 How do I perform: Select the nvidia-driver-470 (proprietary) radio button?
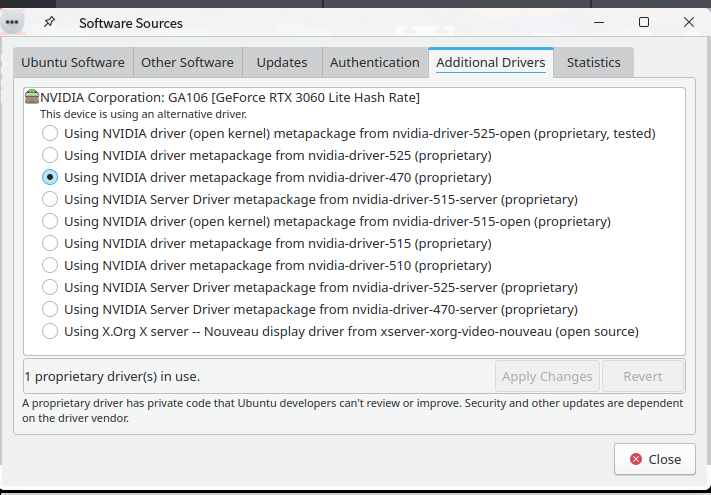pos(50,177)
